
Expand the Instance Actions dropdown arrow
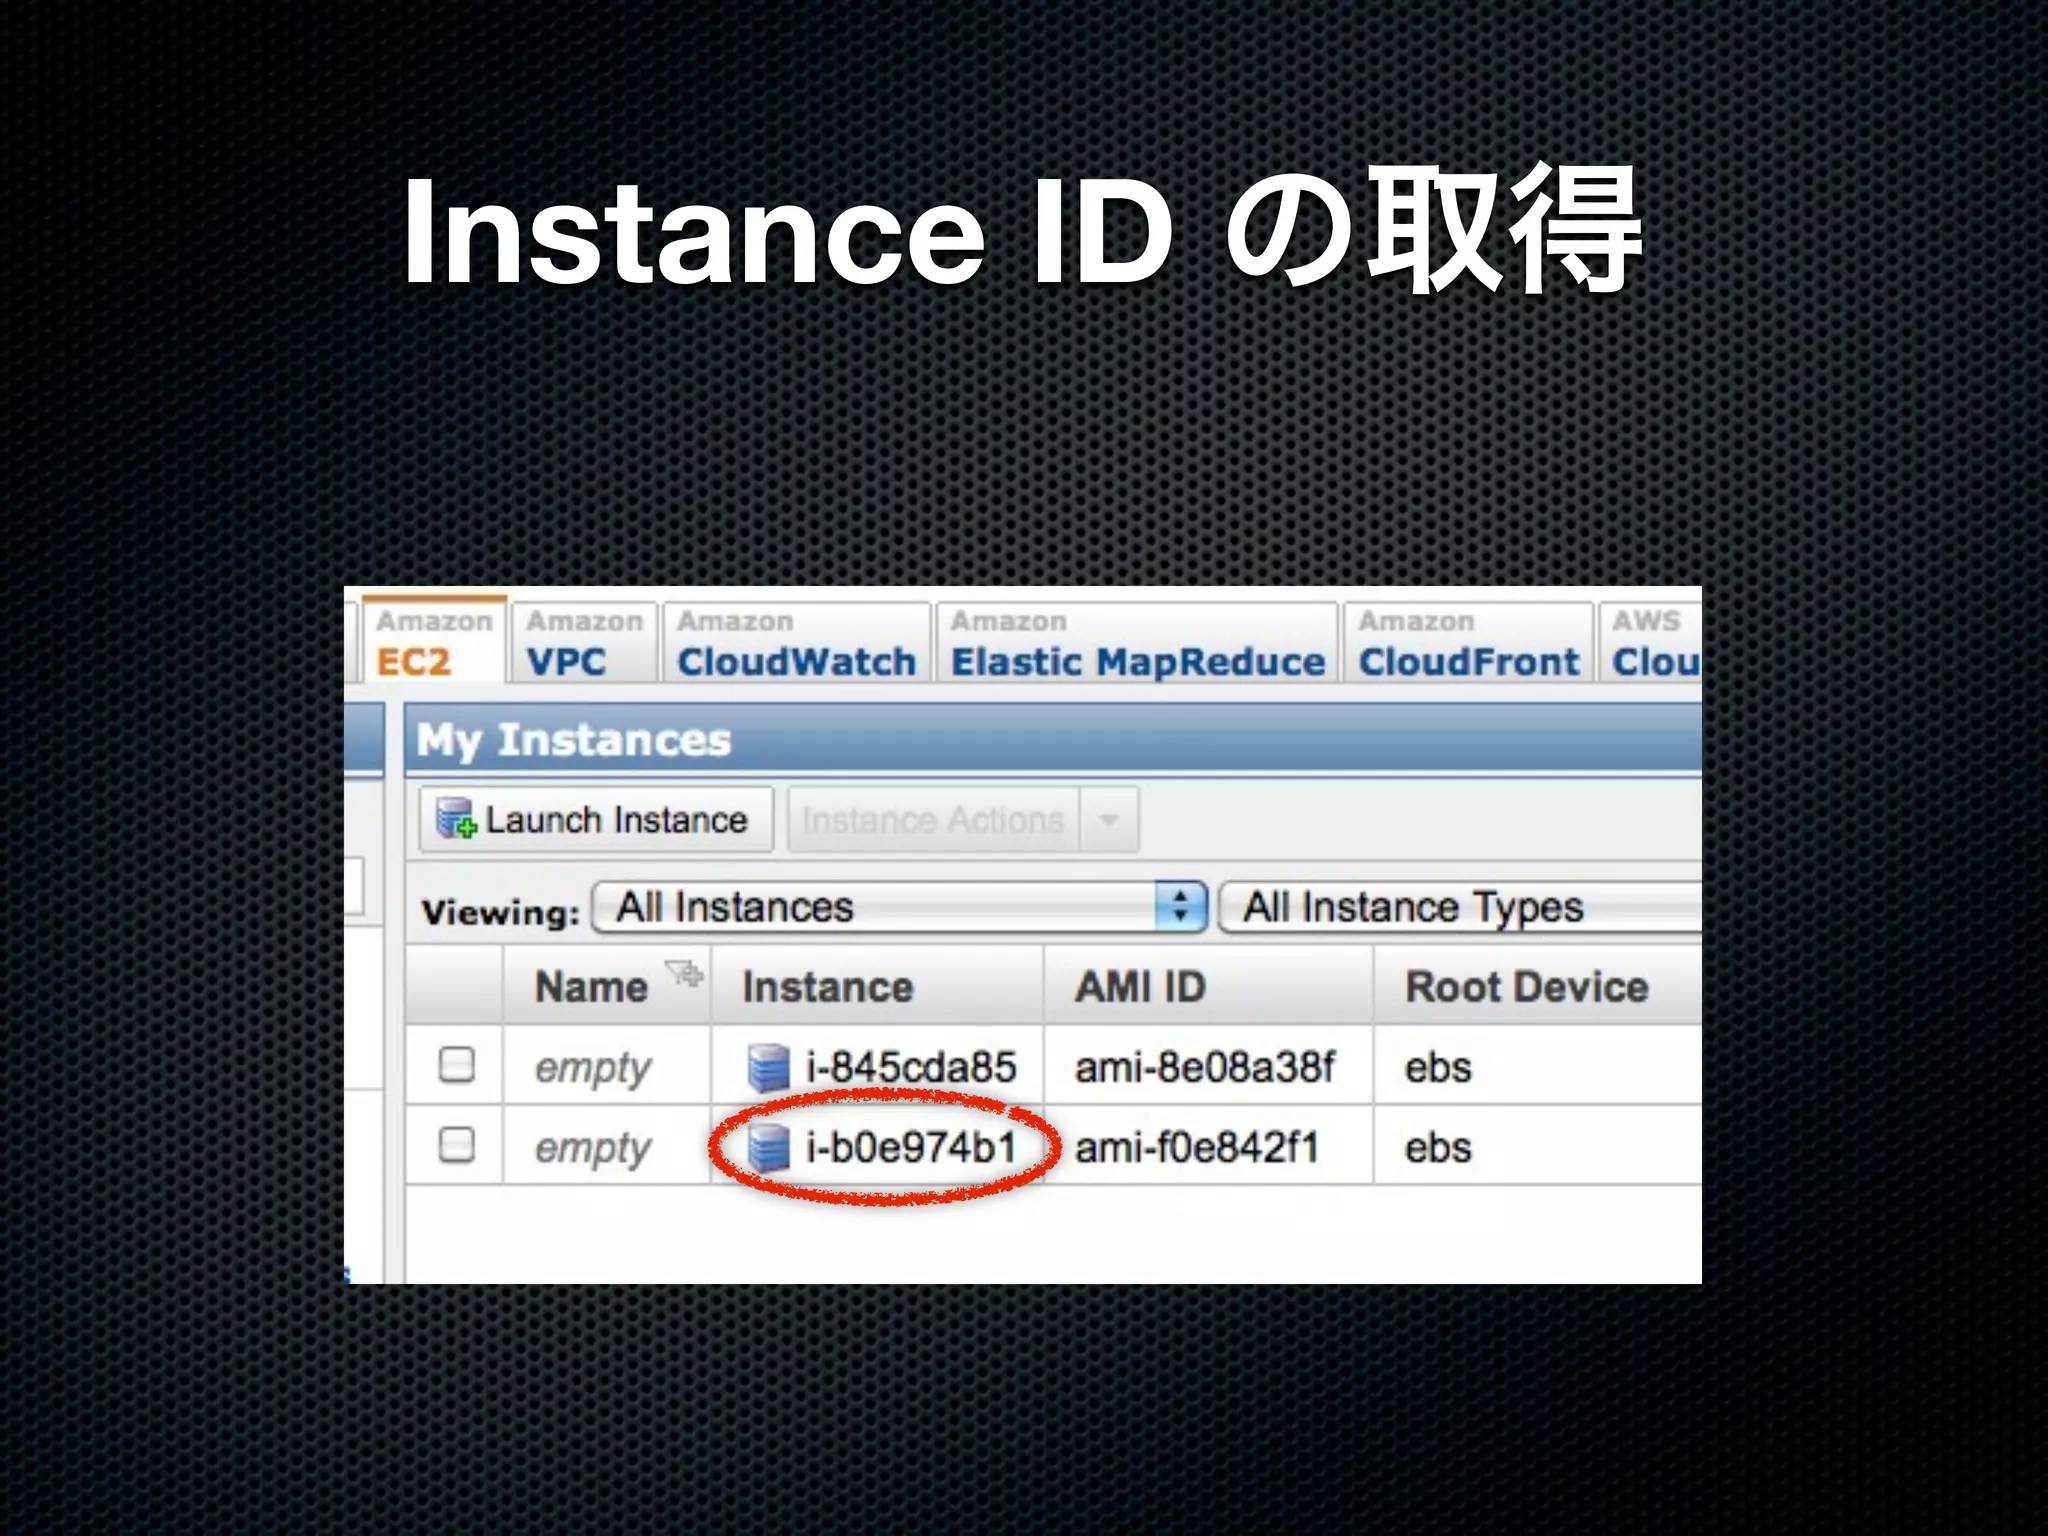[1108, 820]
